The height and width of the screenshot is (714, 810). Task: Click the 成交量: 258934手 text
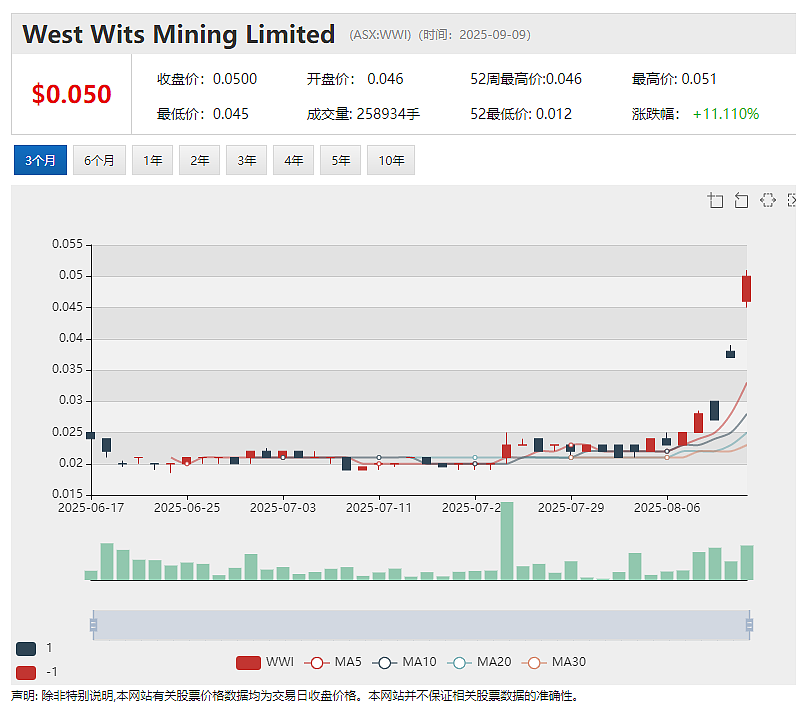tap(363, 114)
